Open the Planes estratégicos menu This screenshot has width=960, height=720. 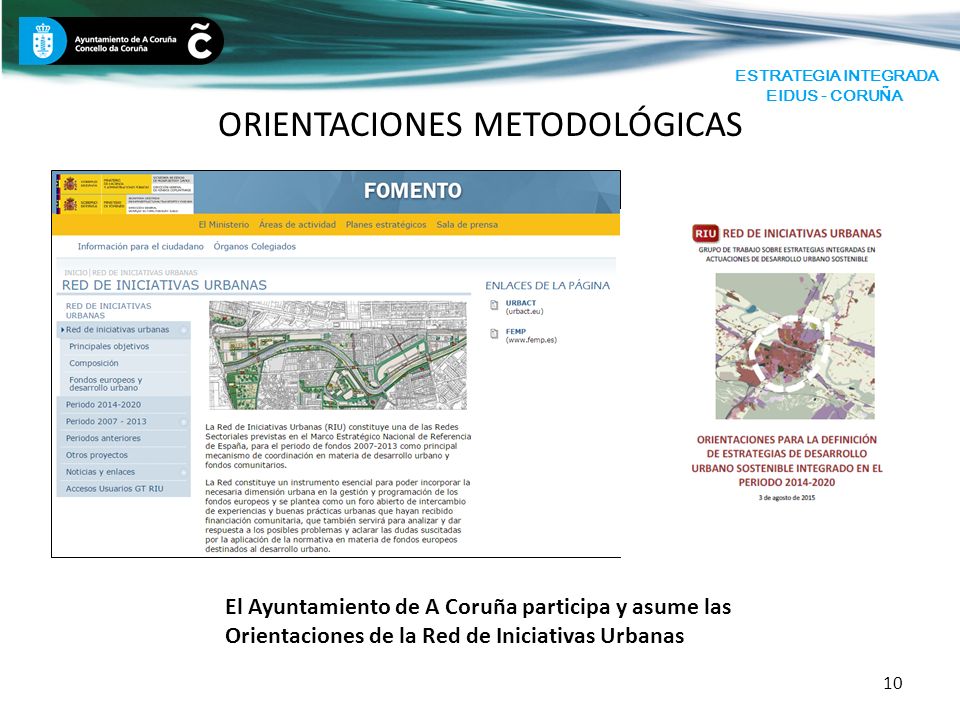pos(386,225)
